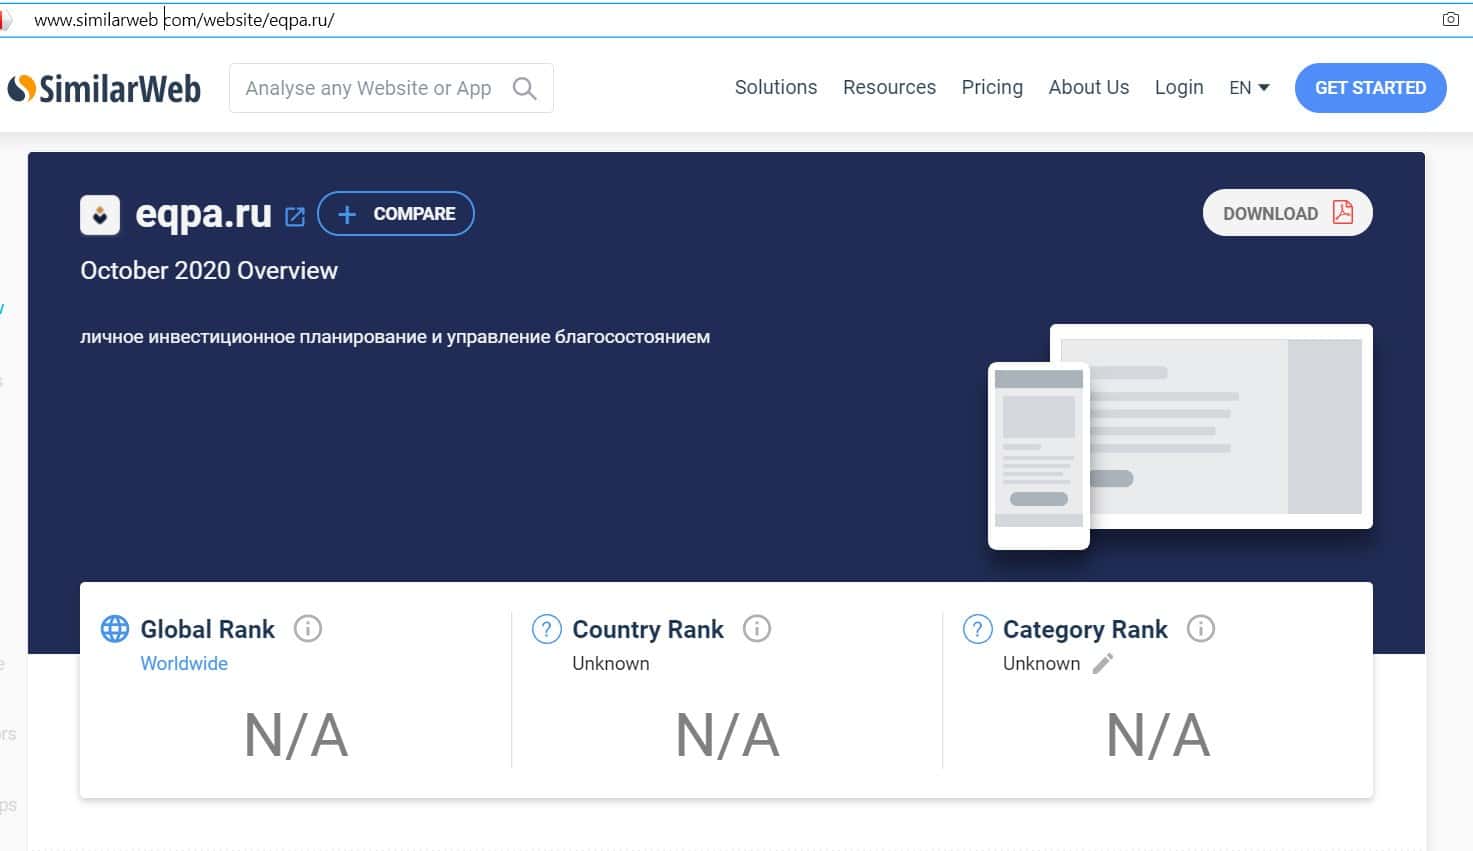Click the October 2020 Overview heading
Screen dimensions: 1473x851
(209, 271)
